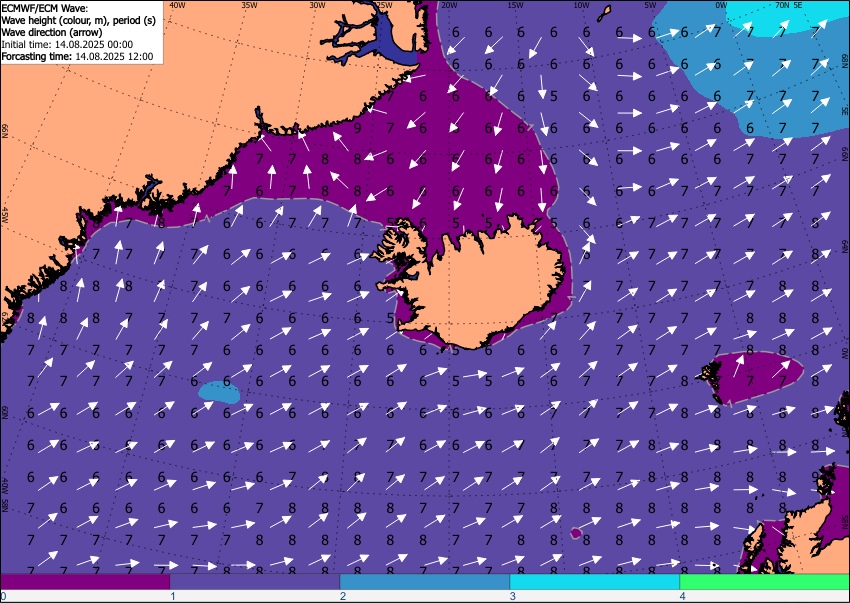Screen dimensions: 850x603
Task: Click 'Forcasting time: 14.08.2025 12:00' line
Action: pyautogui.click(x=78, y=56)
